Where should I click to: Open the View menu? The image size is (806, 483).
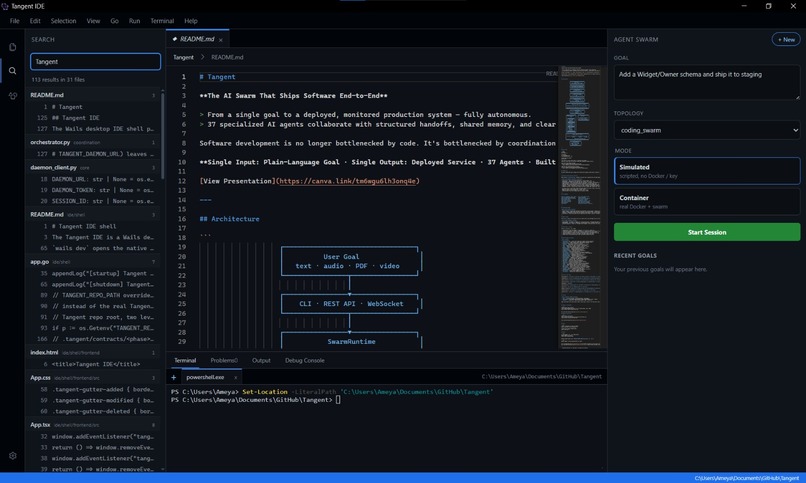(x=93, y=21)
